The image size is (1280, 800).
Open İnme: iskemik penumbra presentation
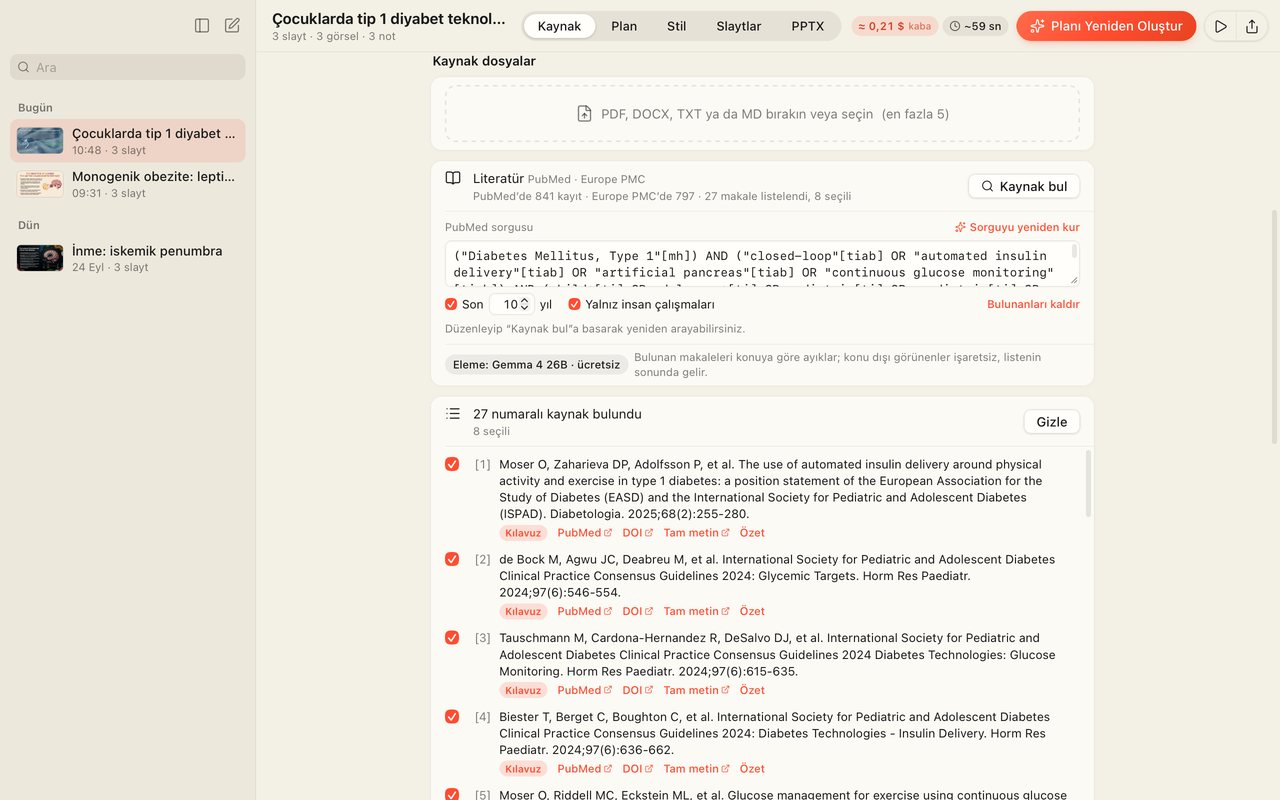[x=128, y=258]
